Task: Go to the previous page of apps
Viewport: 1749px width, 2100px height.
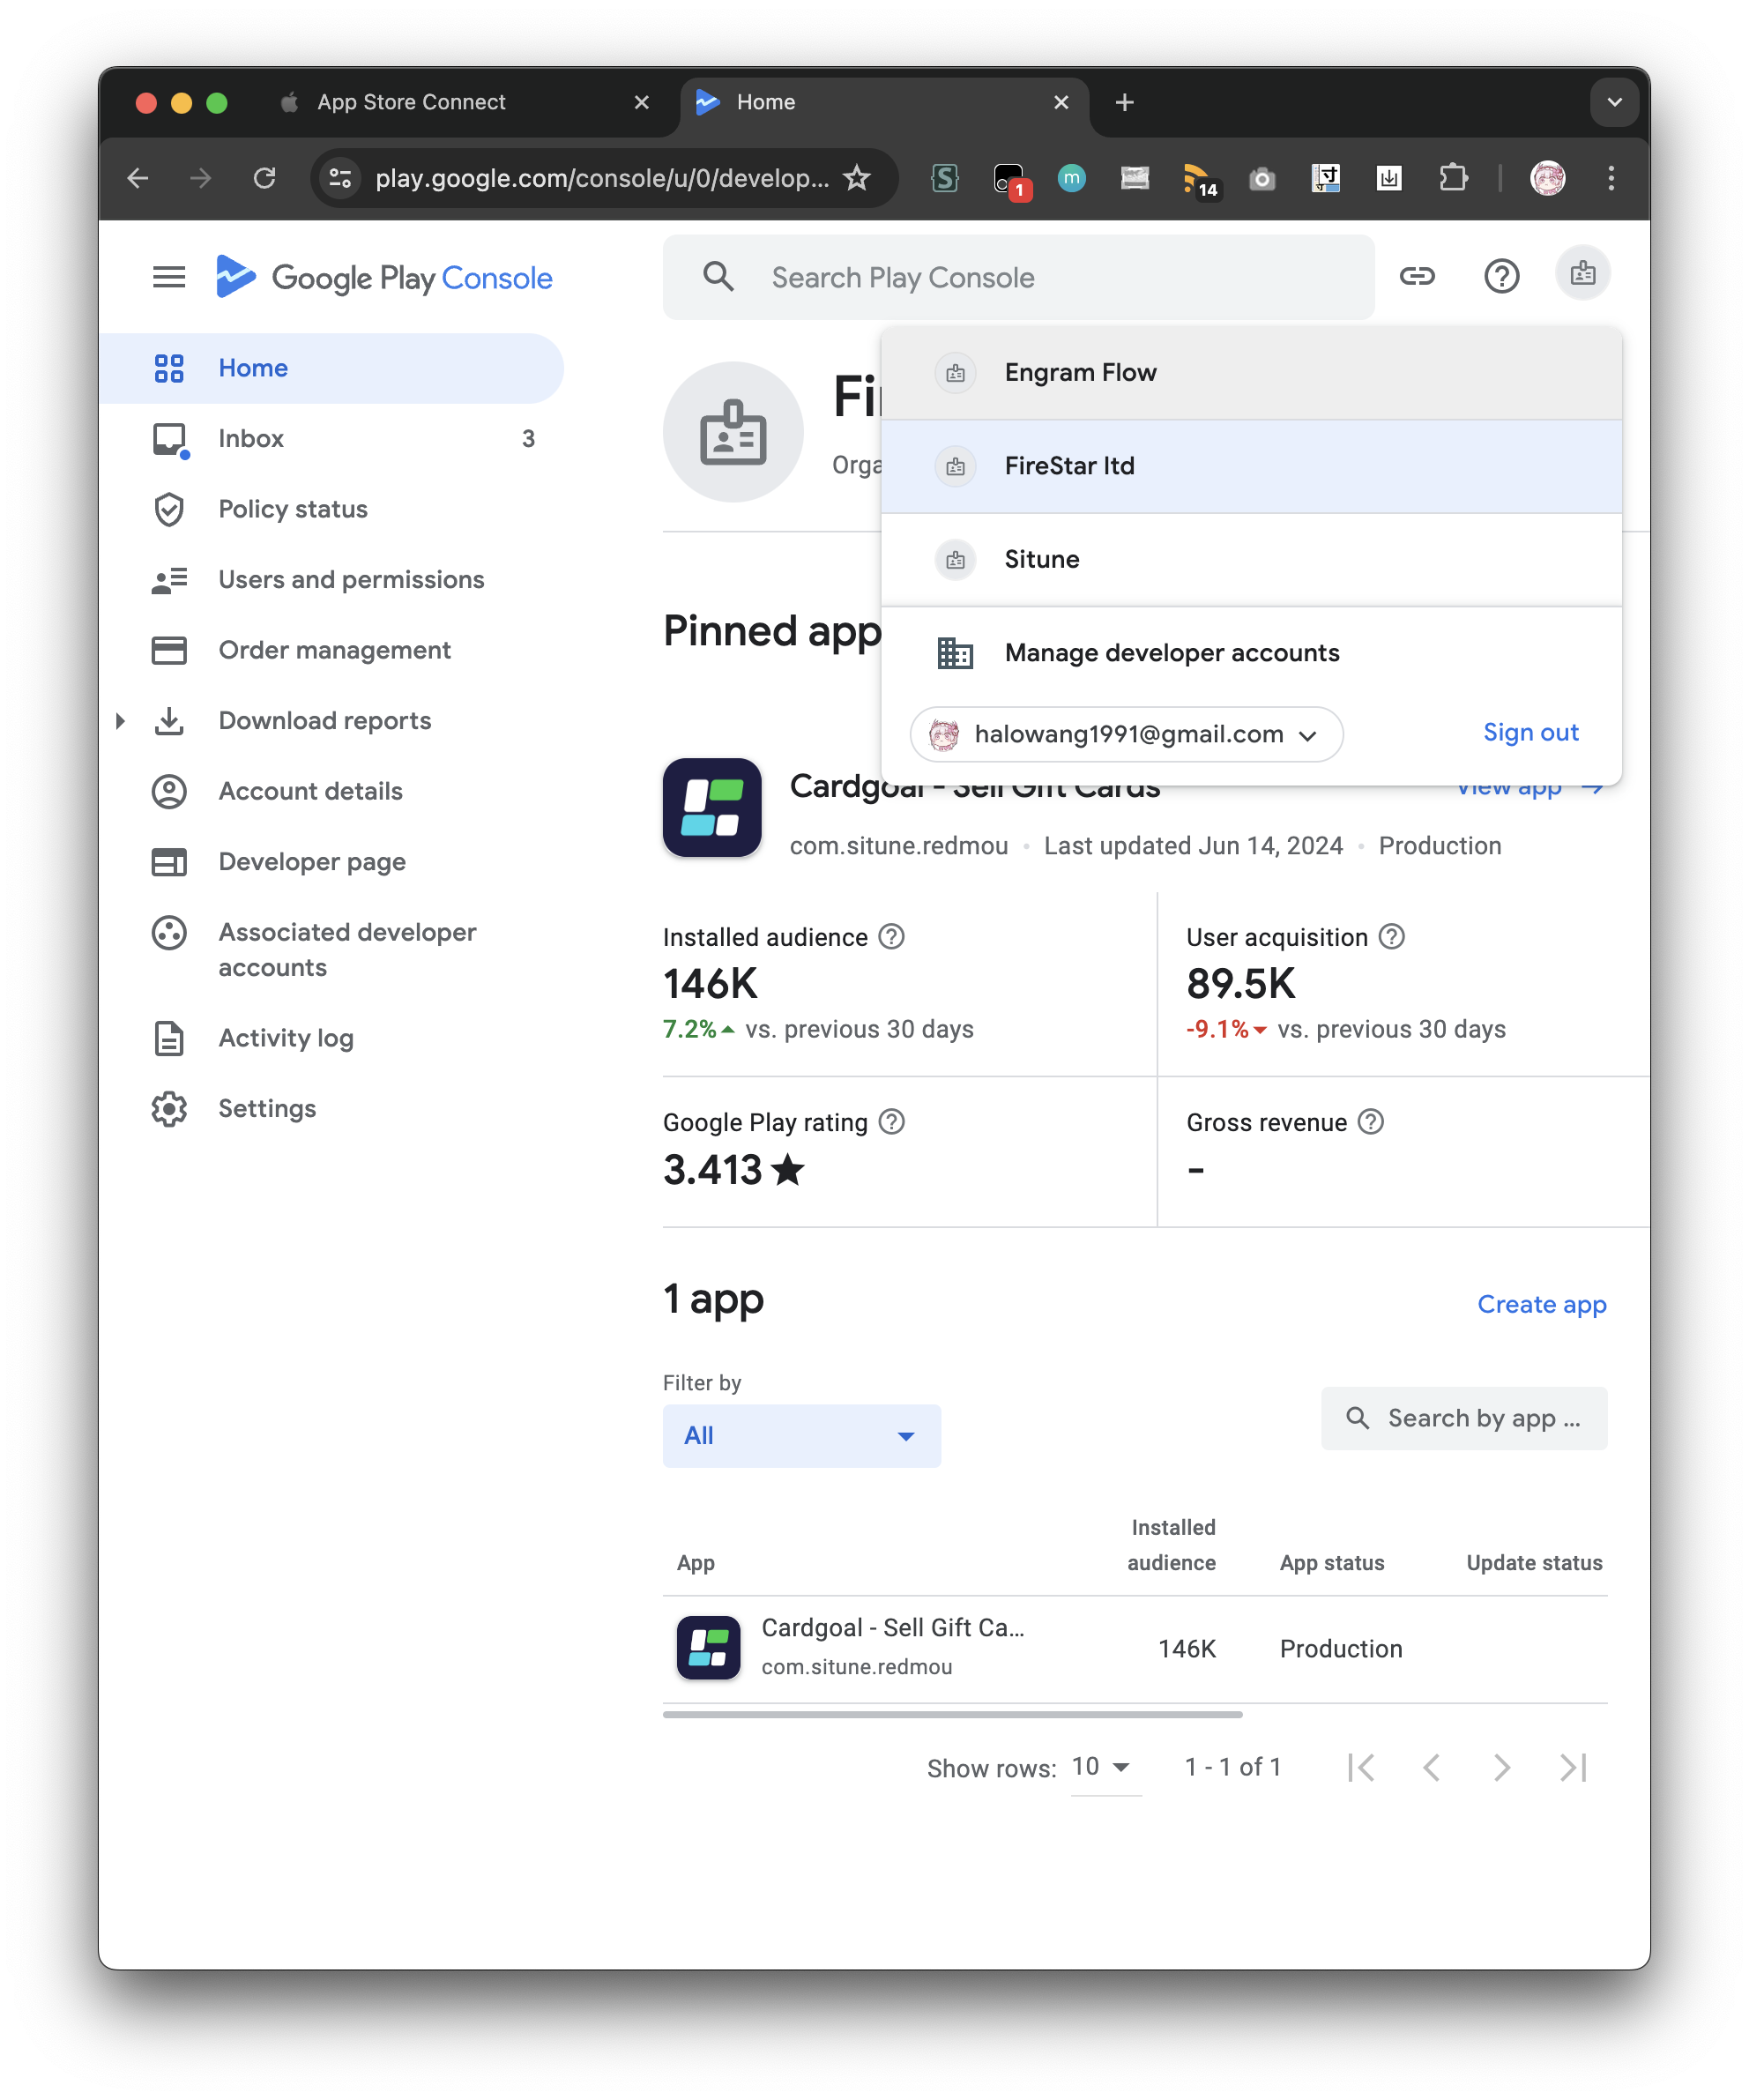Action: point(1431,1768)
